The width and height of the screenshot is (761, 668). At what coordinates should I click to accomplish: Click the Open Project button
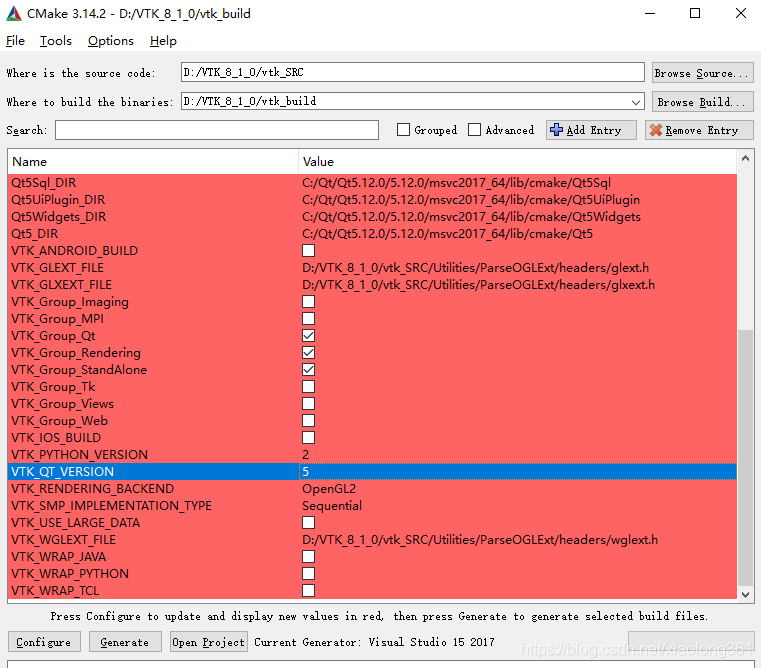pyautogui.click(x=209, y=642)
